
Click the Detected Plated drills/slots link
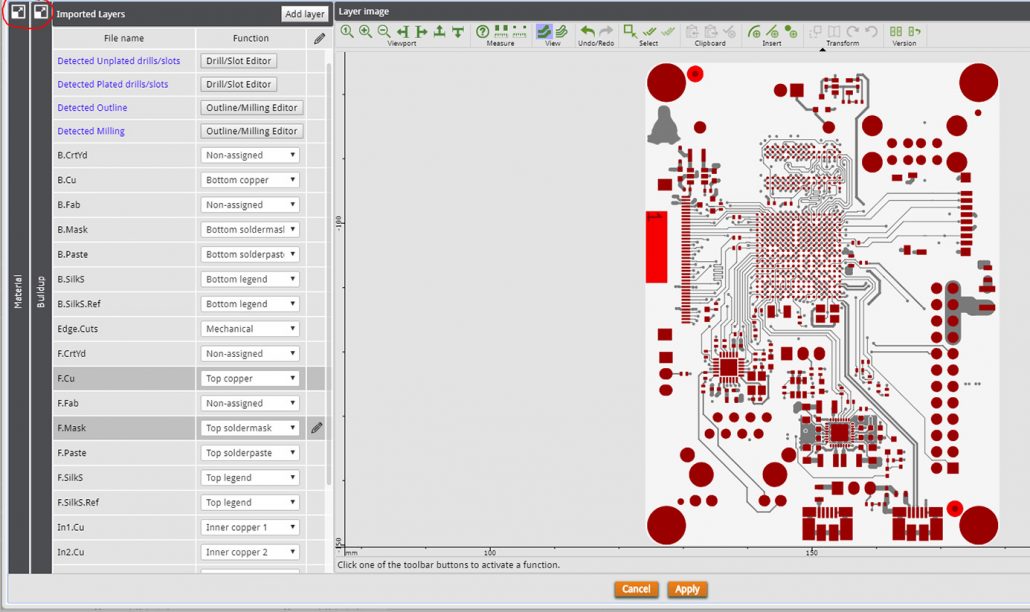113,84
